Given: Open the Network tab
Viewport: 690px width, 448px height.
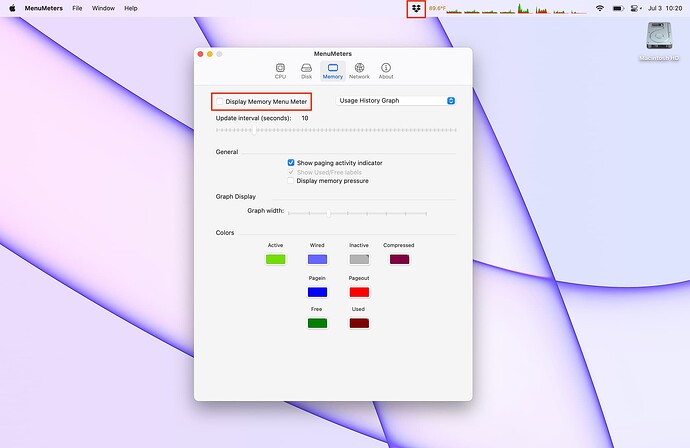Looking at the screenshot, I should (x=359, y=71).
